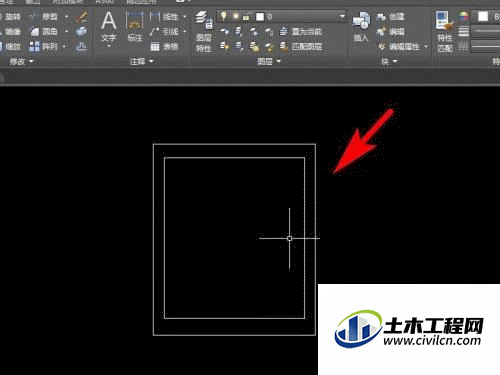Click the 阵列 array tool

tap(43, 46)
